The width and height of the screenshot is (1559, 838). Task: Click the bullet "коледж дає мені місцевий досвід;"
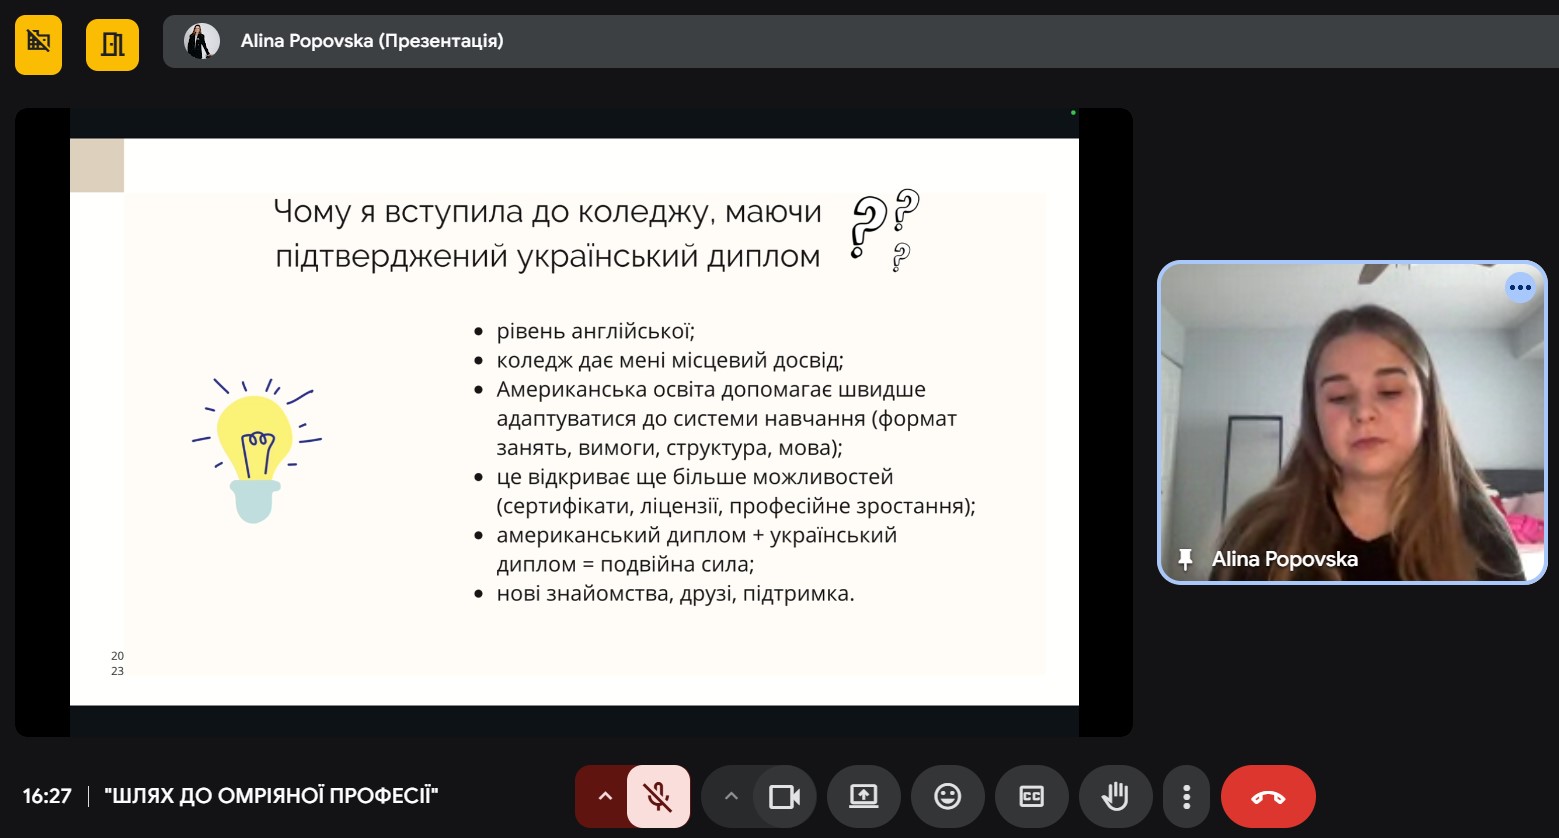(670, 360)
